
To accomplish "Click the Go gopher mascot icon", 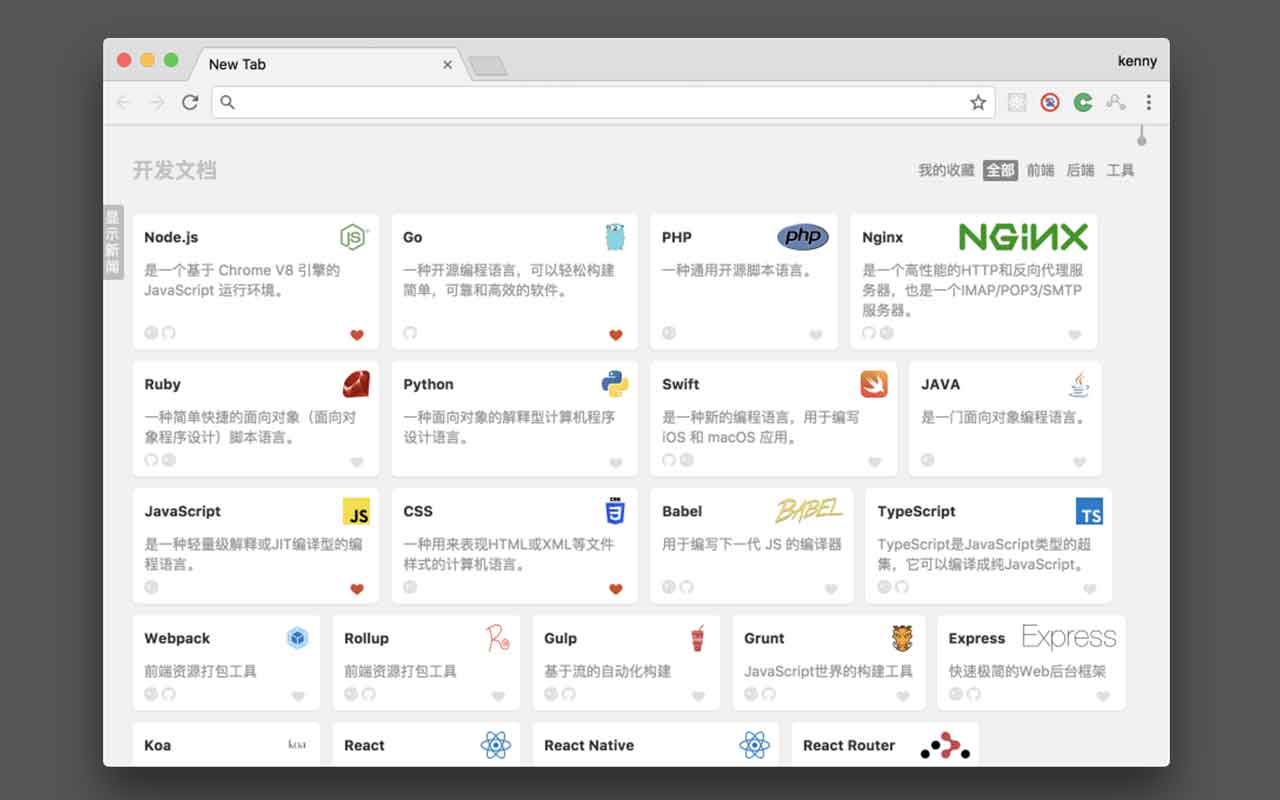I will pos(615,237).
